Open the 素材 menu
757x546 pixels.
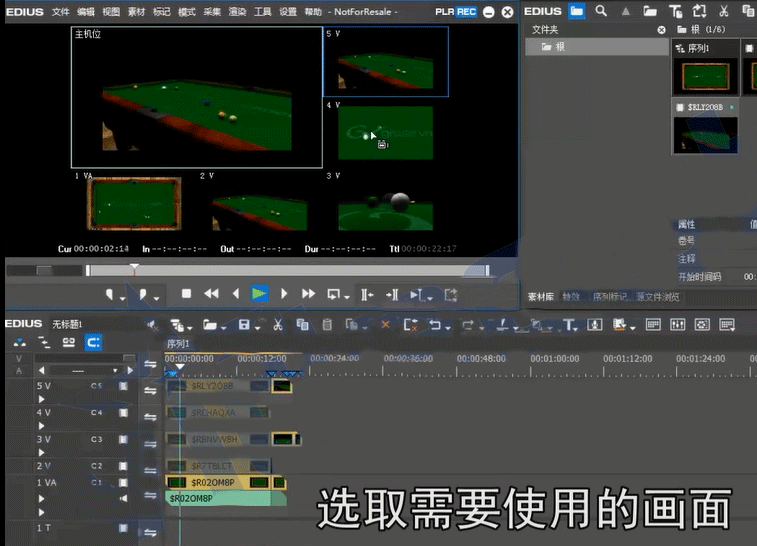(x=136, y=12)
